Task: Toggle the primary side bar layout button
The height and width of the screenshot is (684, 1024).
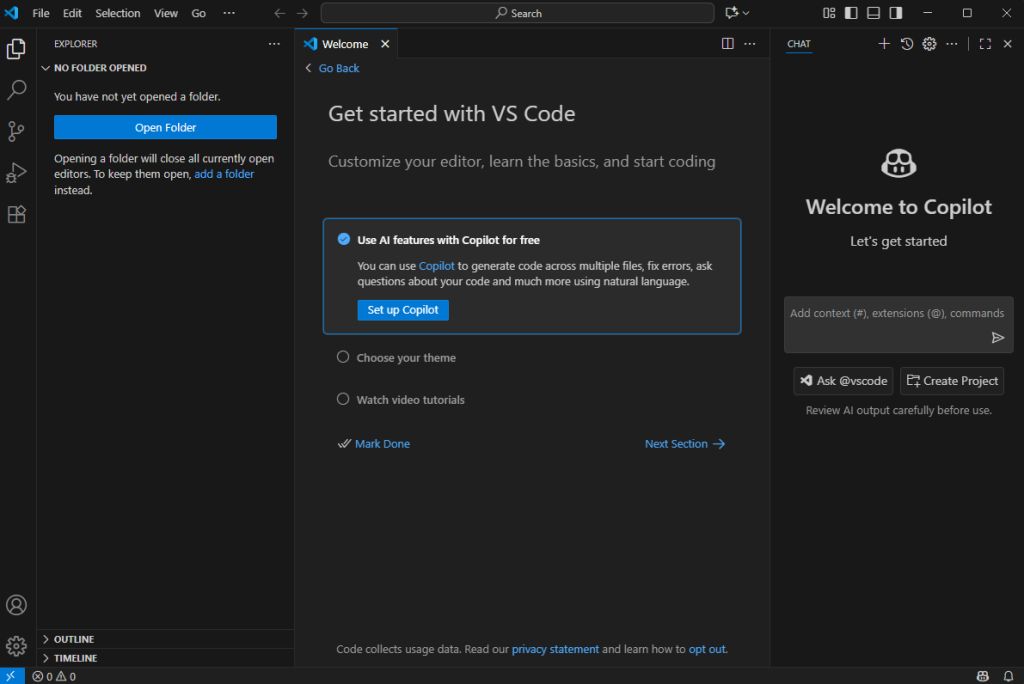Action: point(851,13)
